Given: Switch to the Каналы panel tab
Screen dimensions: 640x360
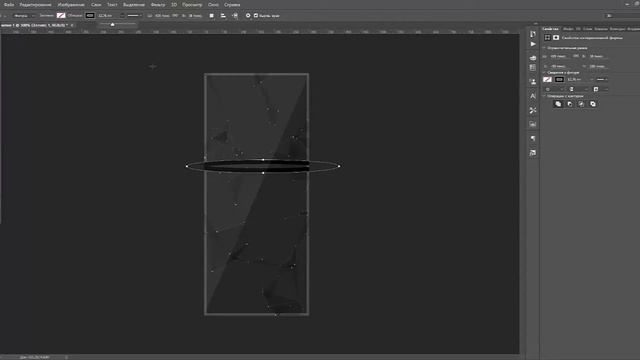Looking at the screenshot, I should (601, 29).
